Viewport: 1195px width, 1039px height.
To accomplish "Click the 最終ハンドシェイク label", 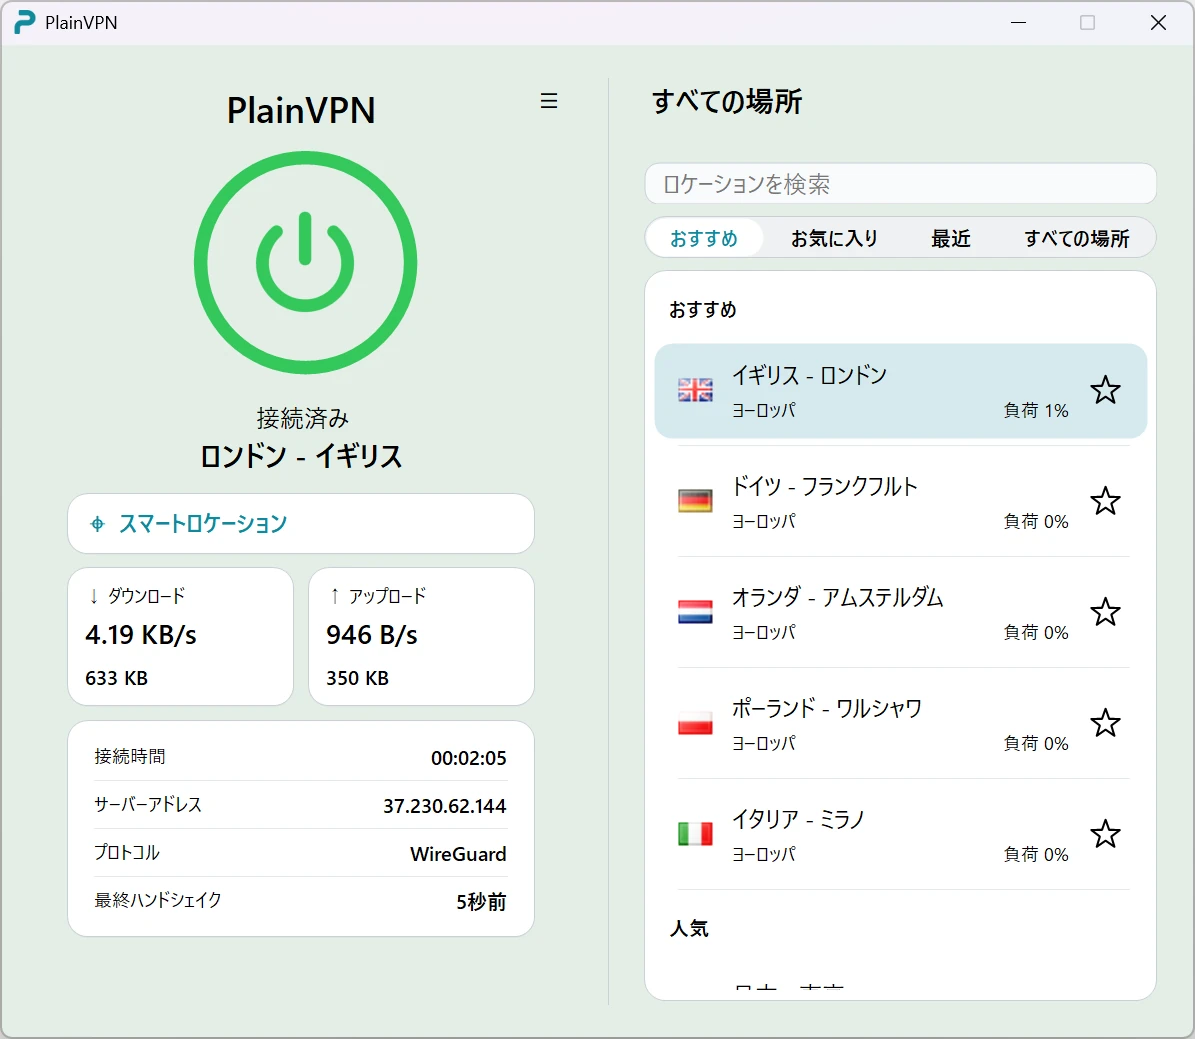I will click(158, 900).
